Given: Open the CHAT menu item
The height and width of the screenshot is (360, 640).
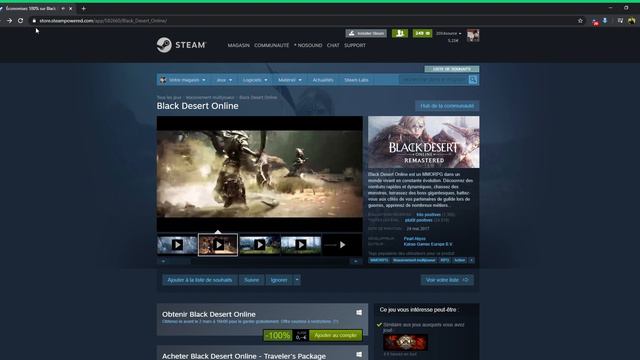Looking at the screenshot, I should tap(333, 45).
